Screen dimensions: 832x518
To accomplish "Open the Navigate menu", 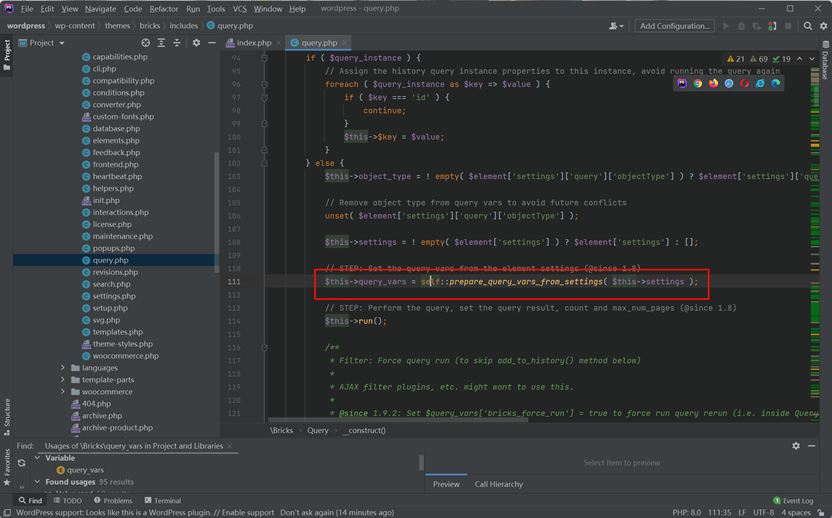I will point(100,9).
